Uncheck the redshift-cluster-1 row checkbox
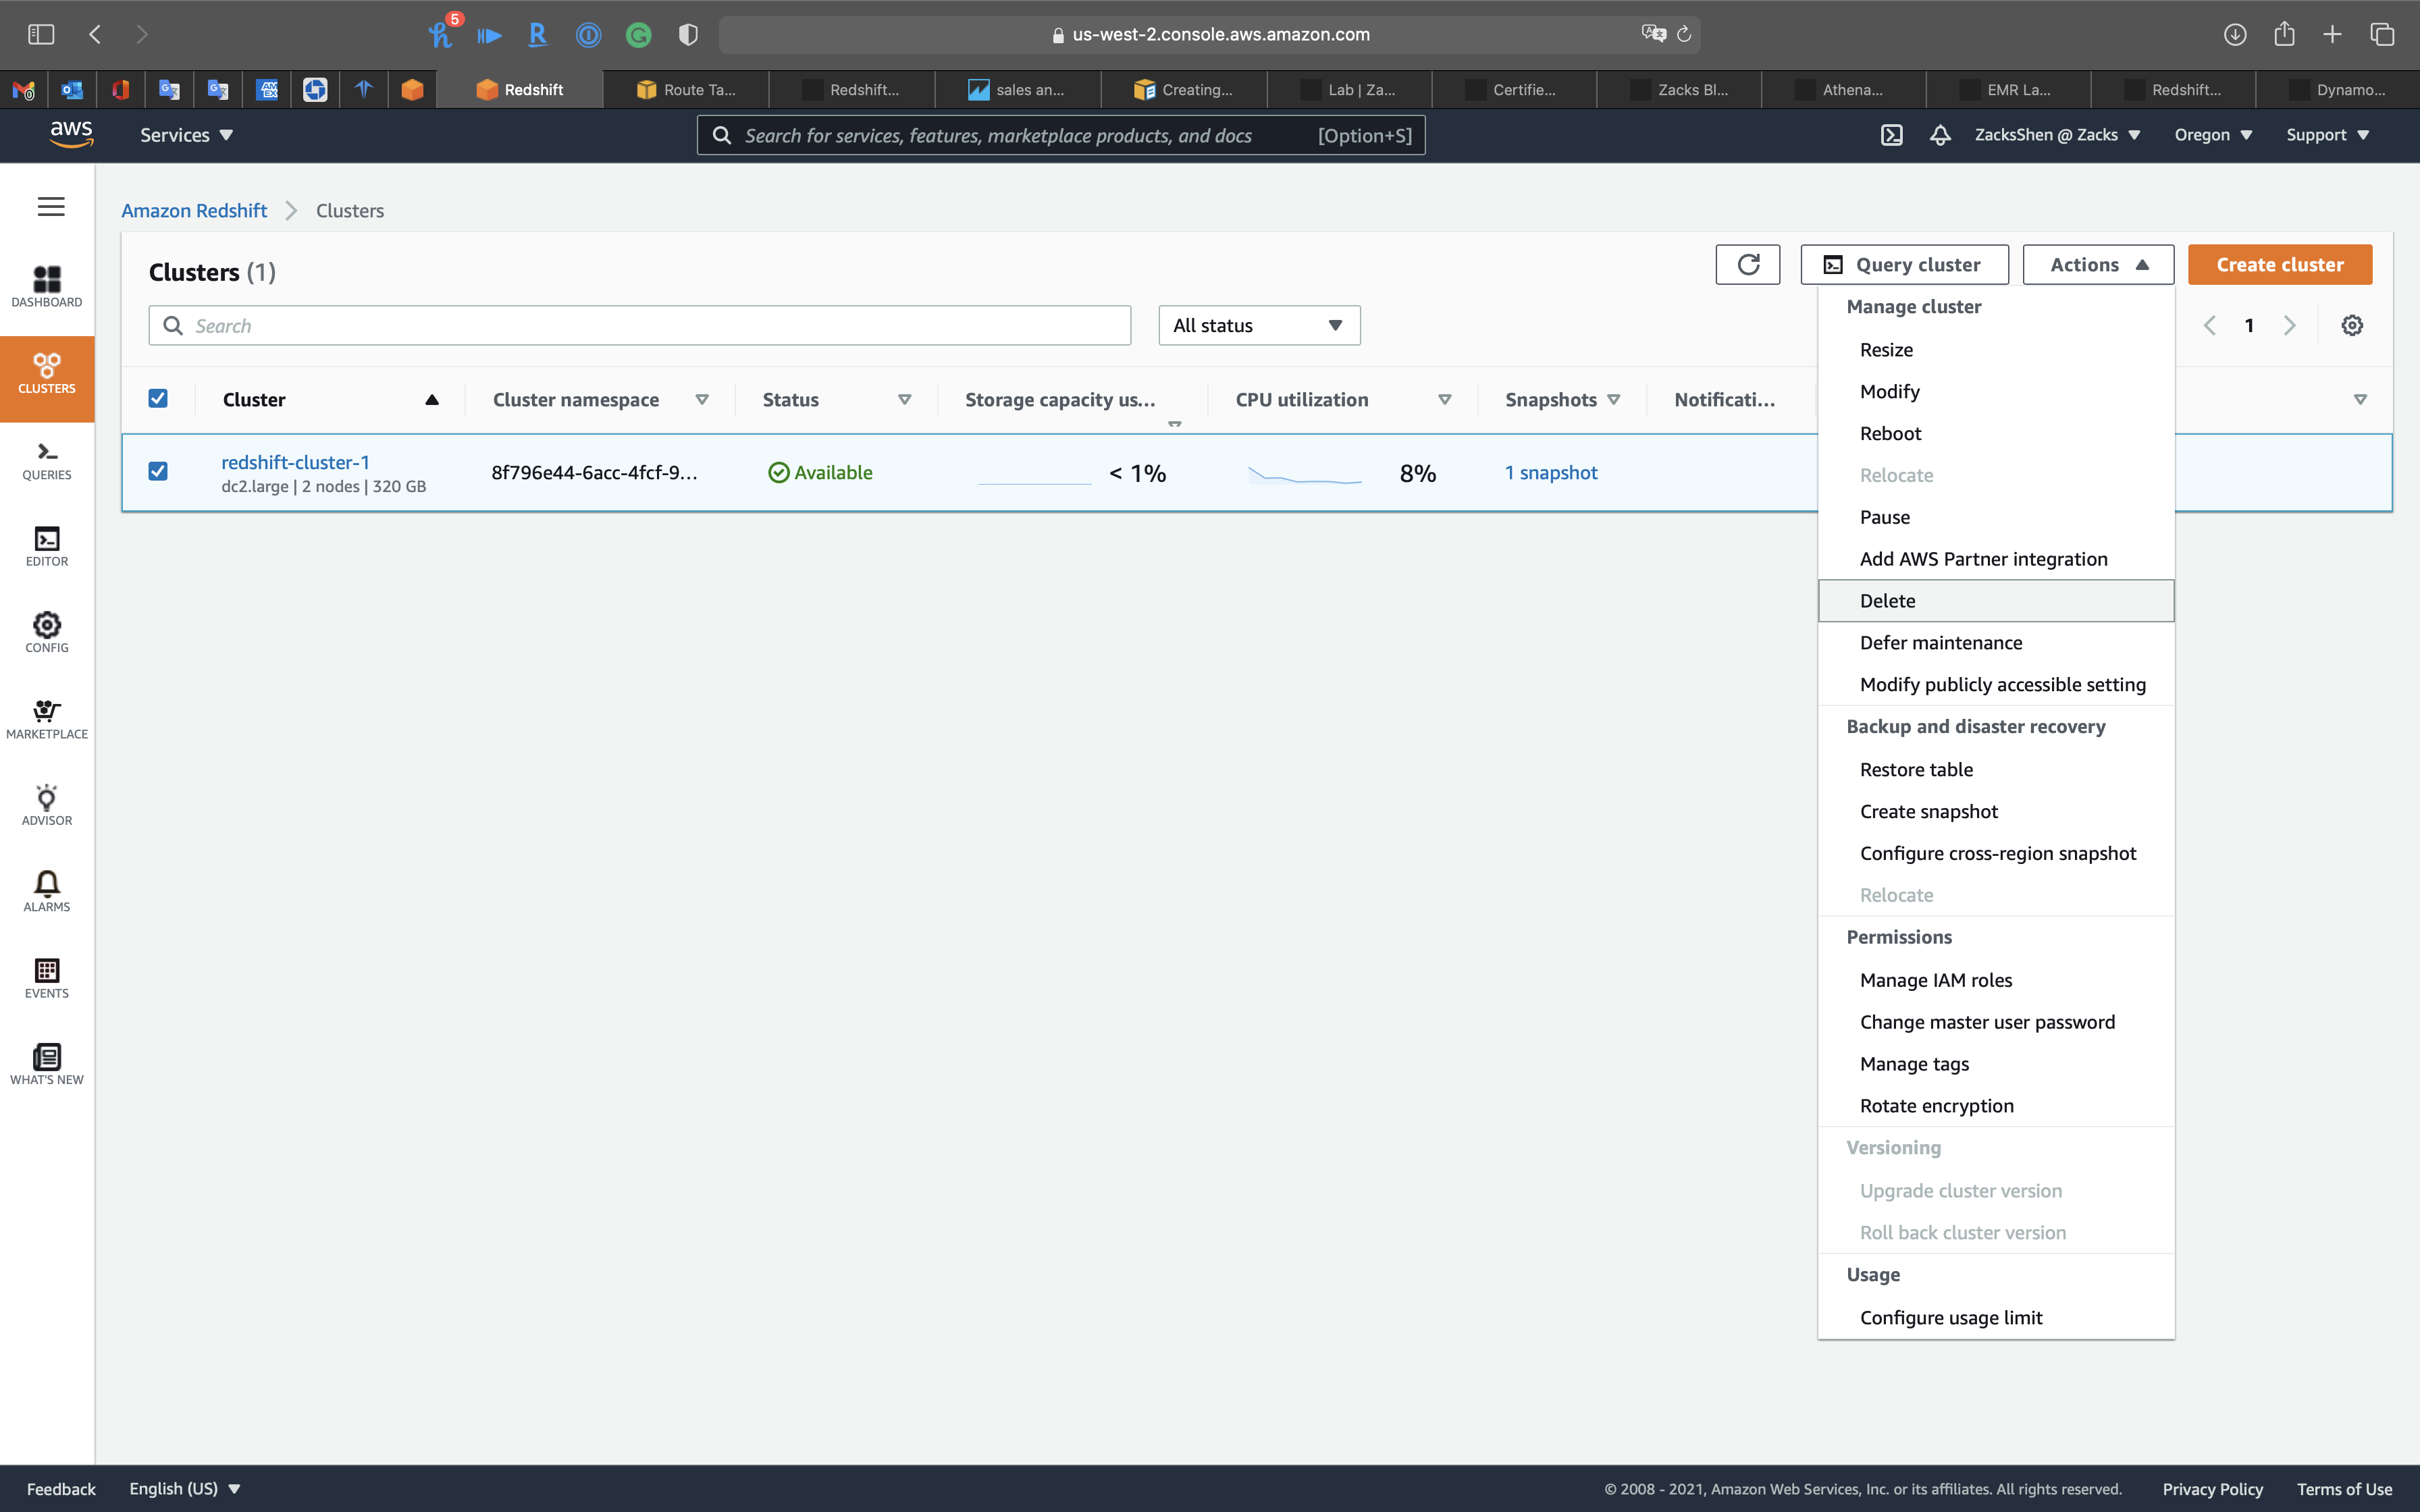The image size is (2420, 1512). pos(158,471)
